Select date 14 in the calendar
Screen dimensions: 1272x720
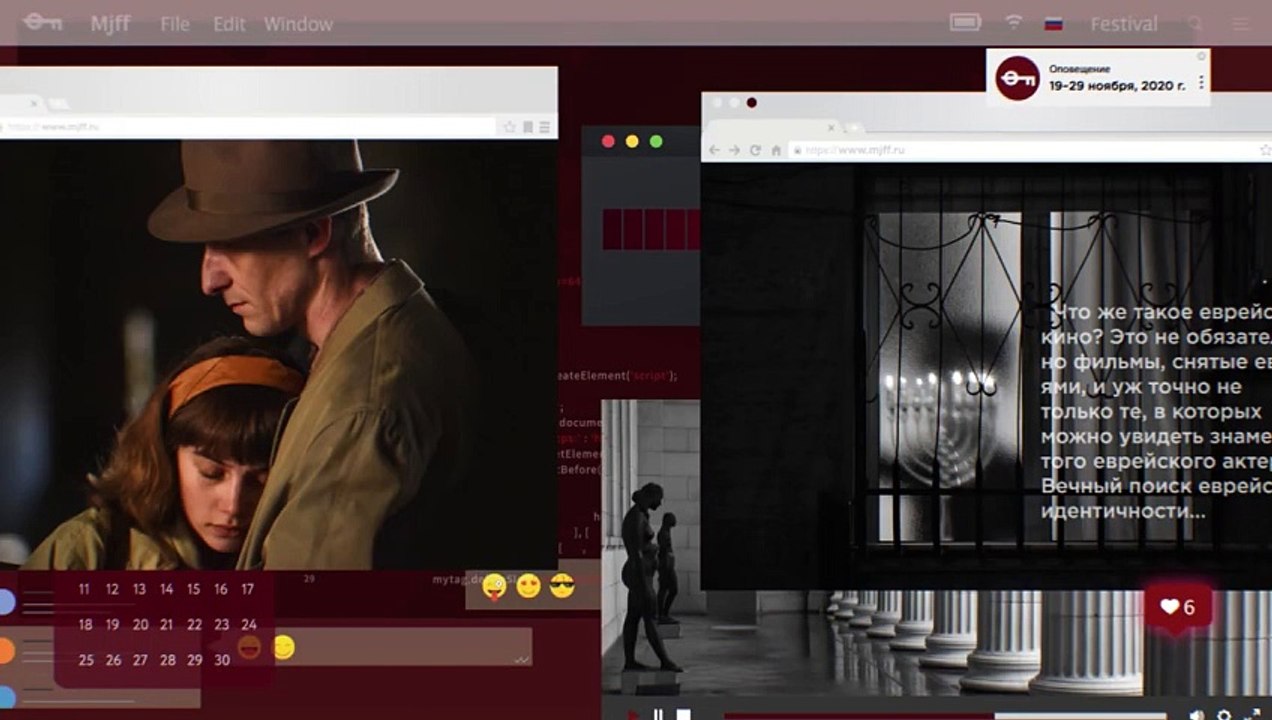166,590
